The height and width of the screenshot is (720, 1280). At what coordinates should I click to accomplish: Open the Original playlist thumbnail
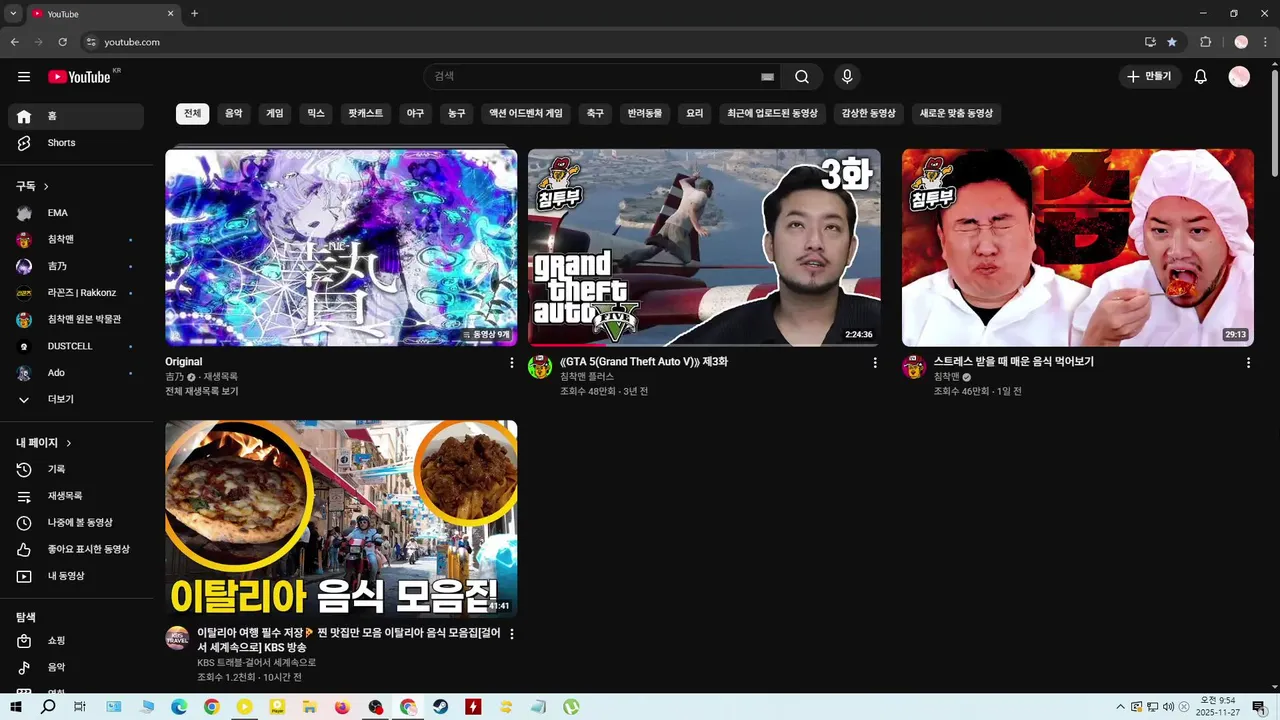341,248
